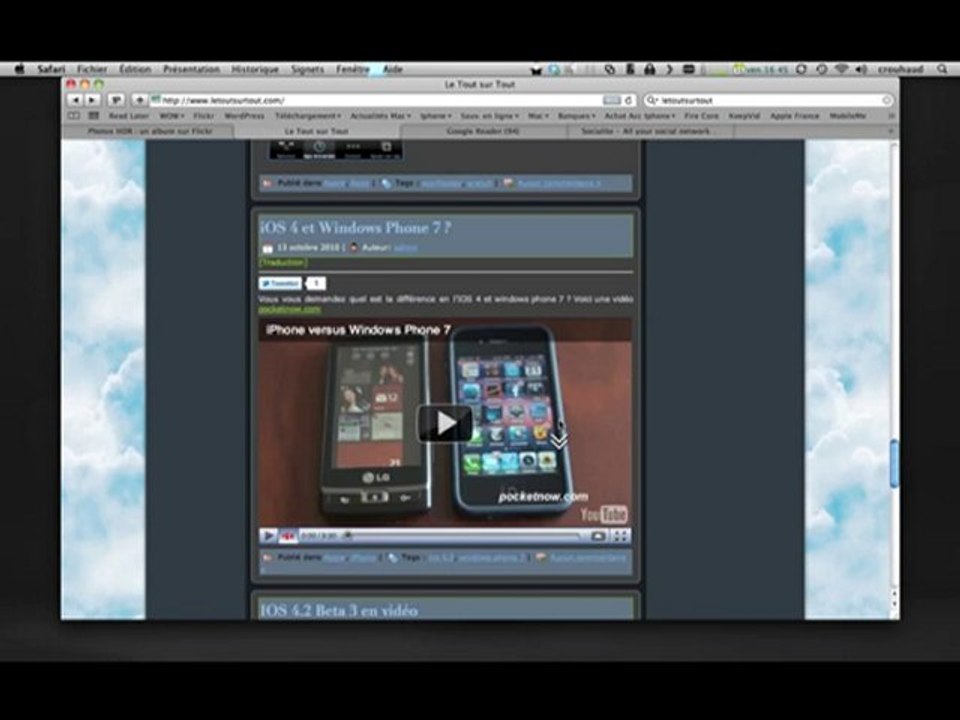This screenshot has width=960, height=720.
Task: Click the YouTube logo on the video
Action: (x=604, y=514)
